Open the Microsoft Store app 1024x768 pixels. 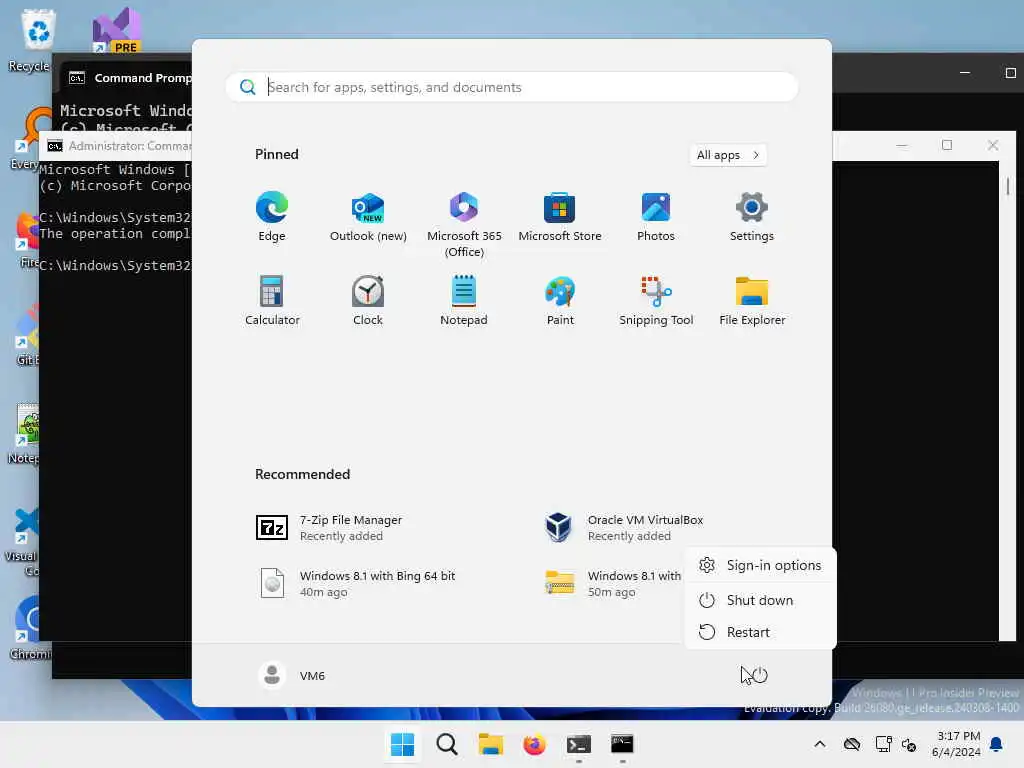[x=560, y=217]
